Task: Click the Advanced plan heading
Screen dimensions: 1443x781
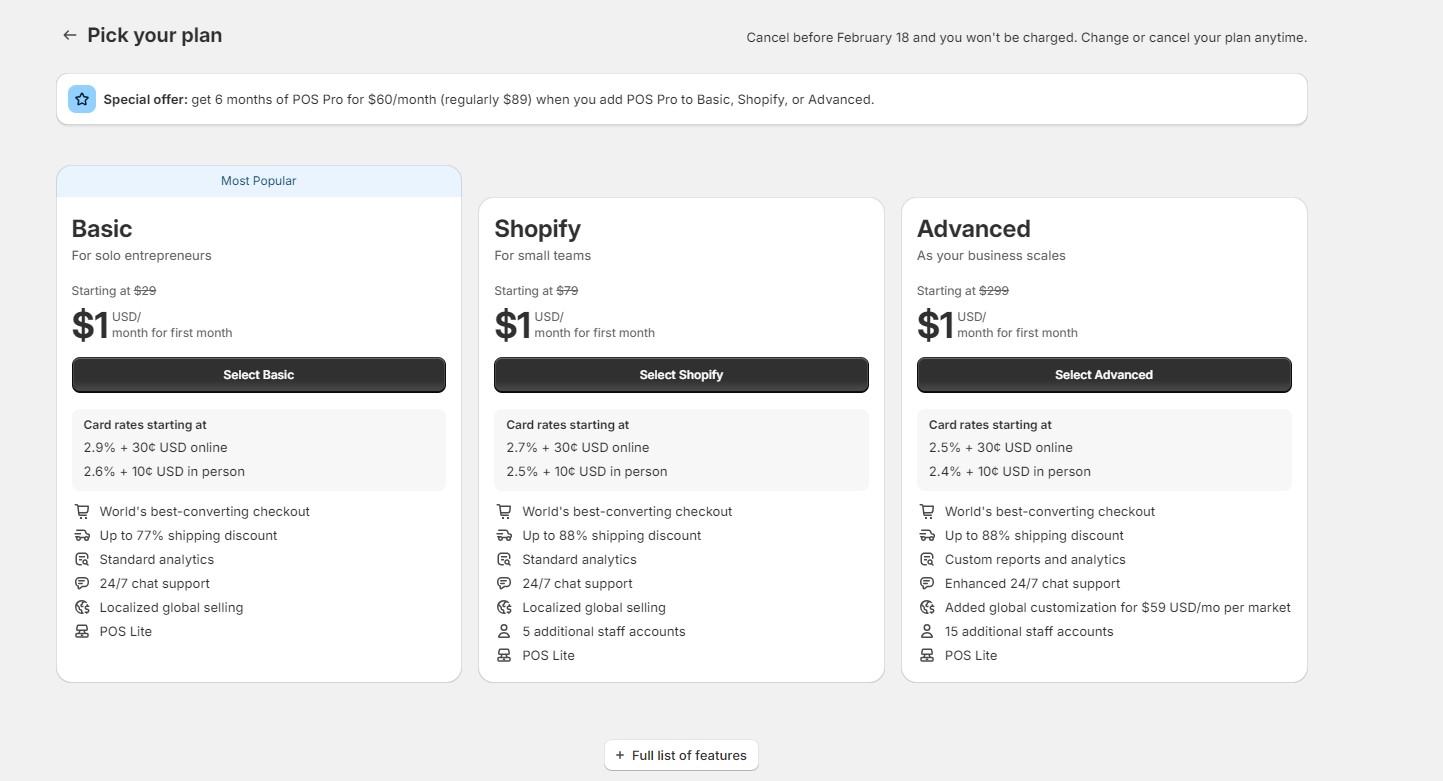Action: [974, 229]
